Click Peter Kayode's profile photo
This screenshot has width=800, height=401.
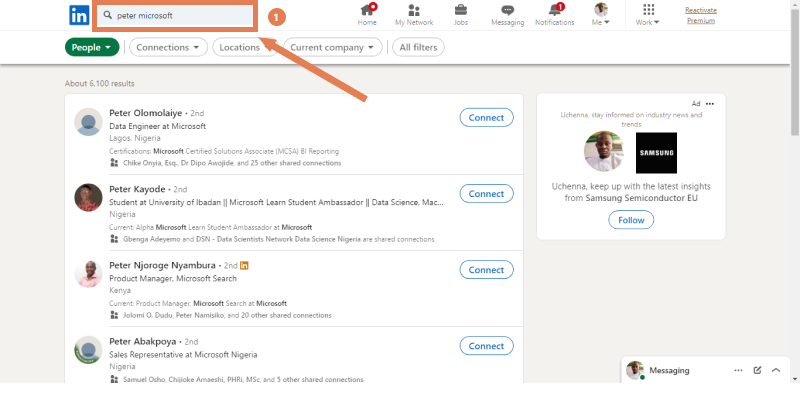coord(88,197)
